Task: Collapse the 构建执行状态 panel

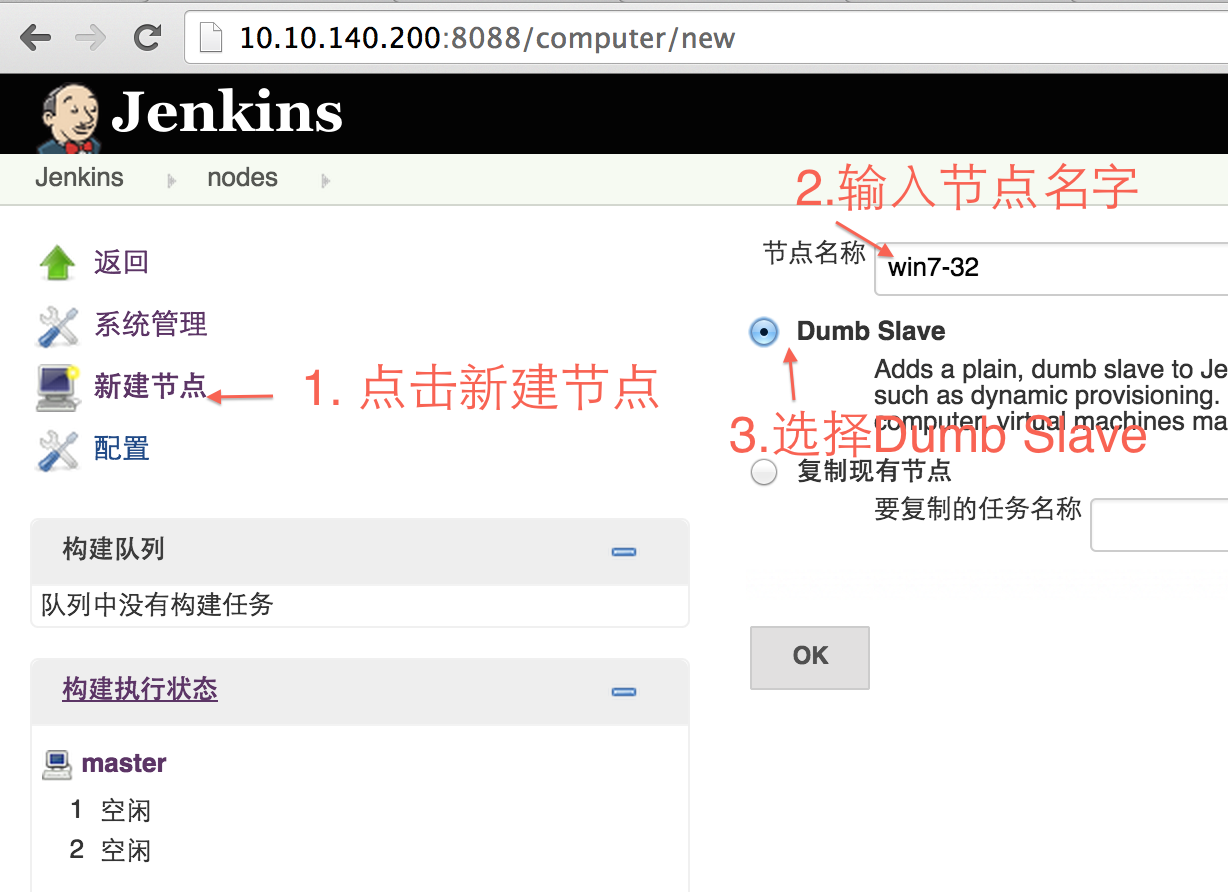Action: (x=624, y=691)
